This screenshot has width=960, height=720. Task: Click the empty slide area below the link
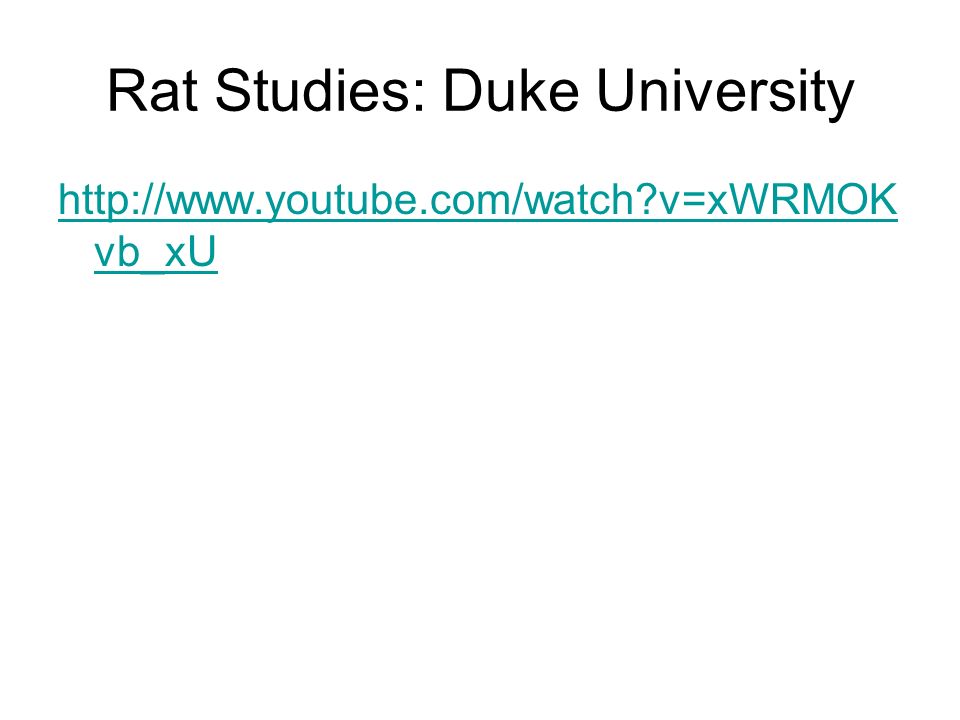click(x=480, y=490)
